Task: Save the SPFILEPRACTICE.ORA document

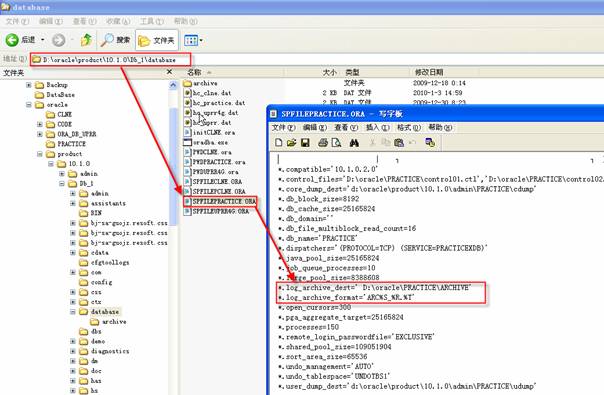Action: (x=305, y=143)
